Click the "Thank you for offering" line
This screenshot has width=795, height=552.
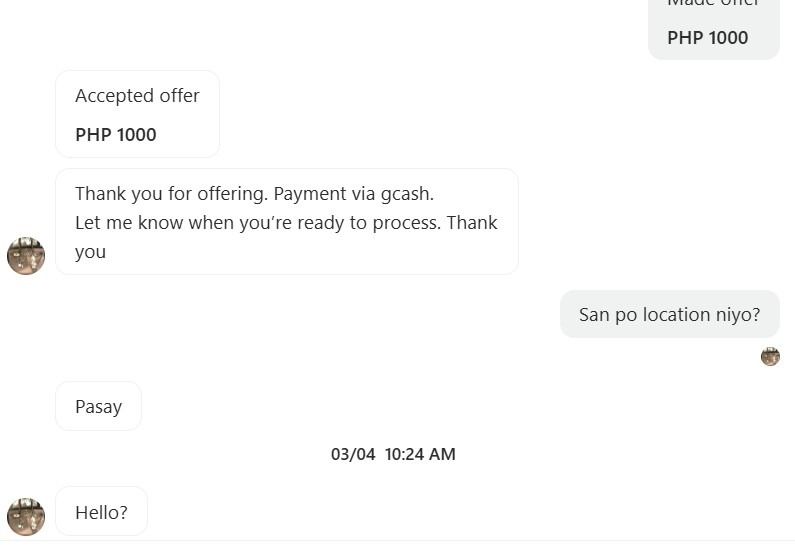click(171, 194)
